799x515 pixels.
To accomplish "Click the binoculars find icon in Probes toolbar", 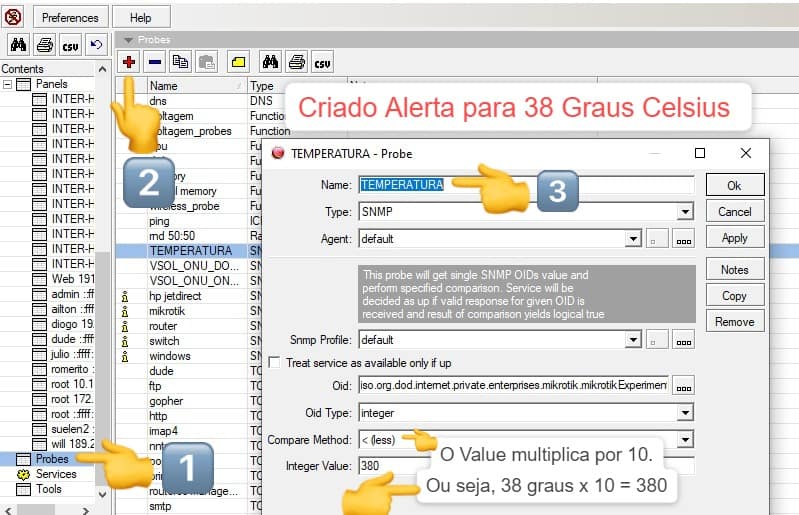I will point(270,62).
